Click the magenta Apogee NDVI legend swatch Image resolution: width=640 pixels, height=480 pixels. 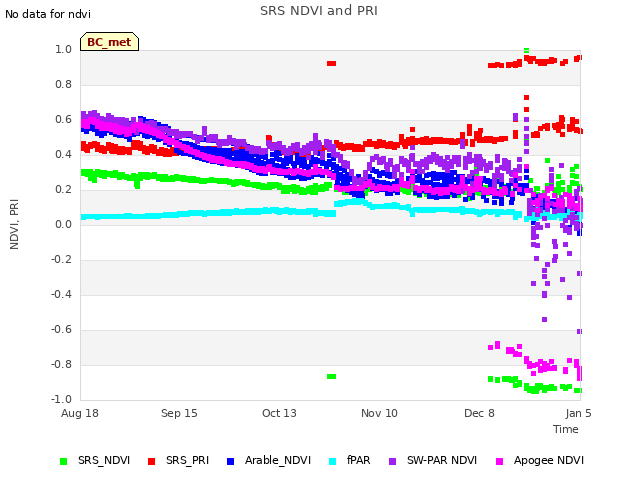pos(499,461)
